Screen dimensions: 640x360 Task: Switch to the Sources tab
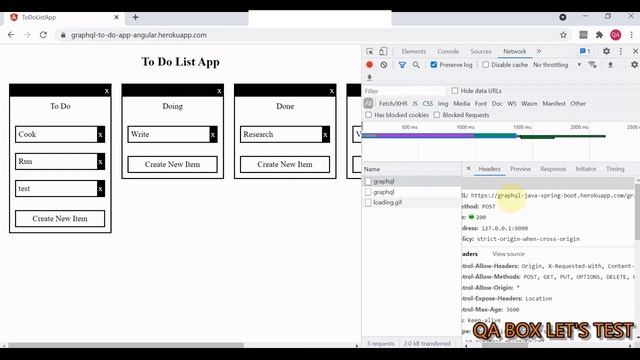pyautogui.click(x=481, y=51)
